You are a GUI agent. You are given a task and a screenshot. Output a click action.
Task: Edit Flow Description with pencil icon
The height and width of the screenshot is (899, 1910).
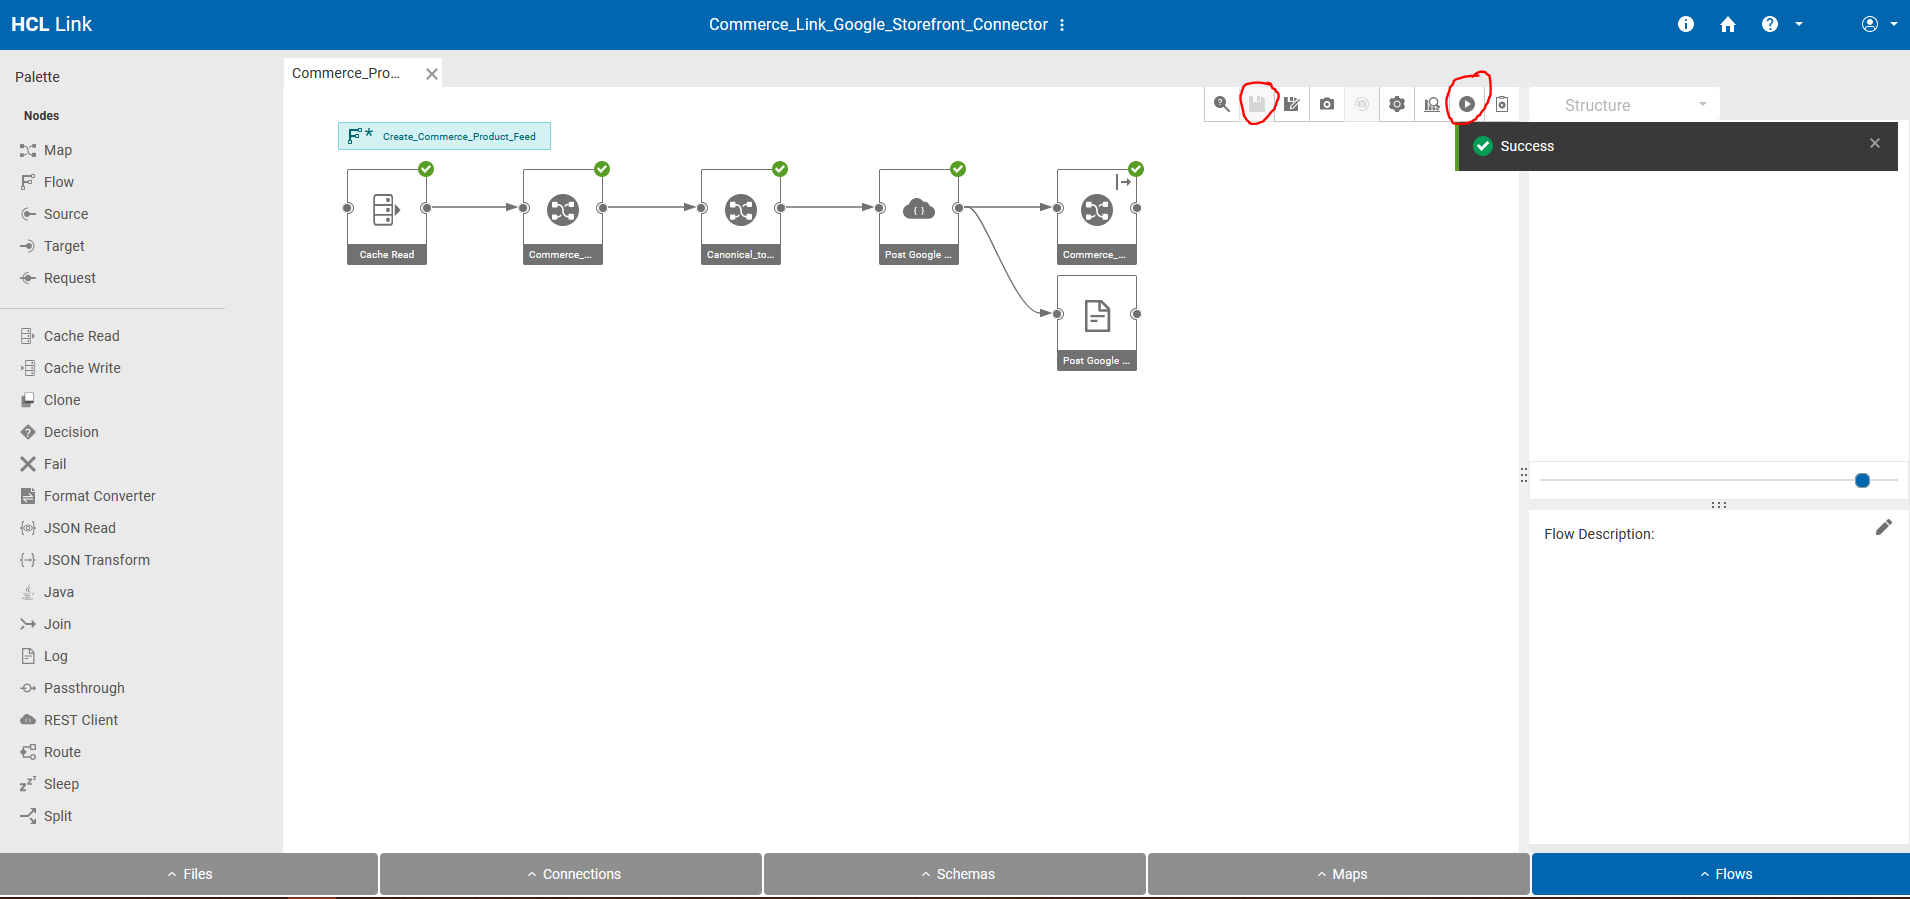click(1884, 527)
